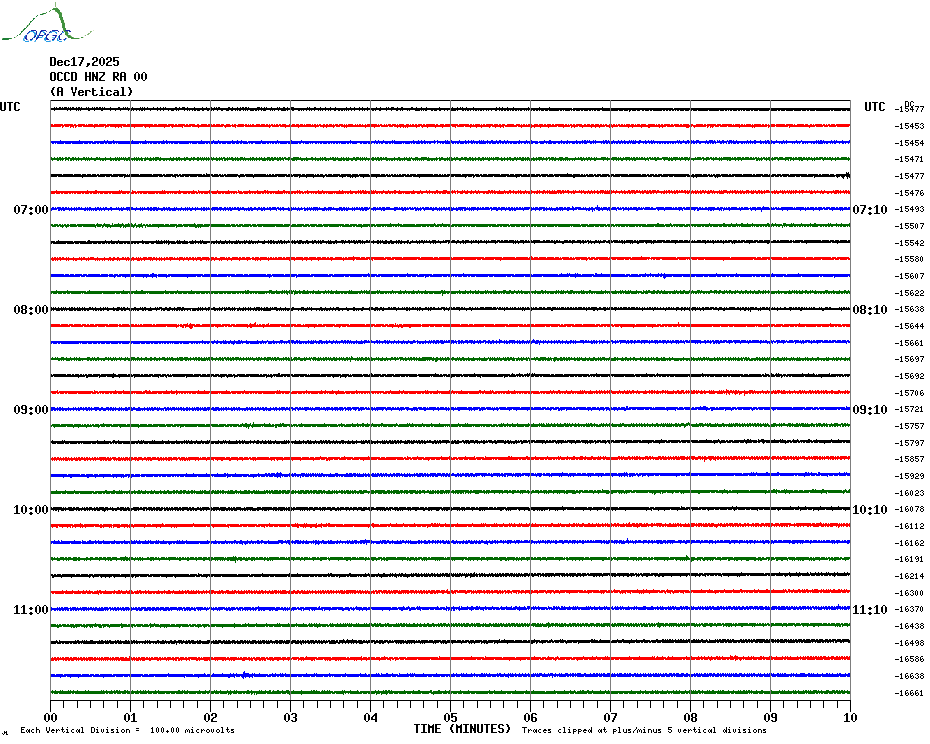
Task: Select the OCCD HNZ RA 00 station label
Action: (x=98, y=77)
